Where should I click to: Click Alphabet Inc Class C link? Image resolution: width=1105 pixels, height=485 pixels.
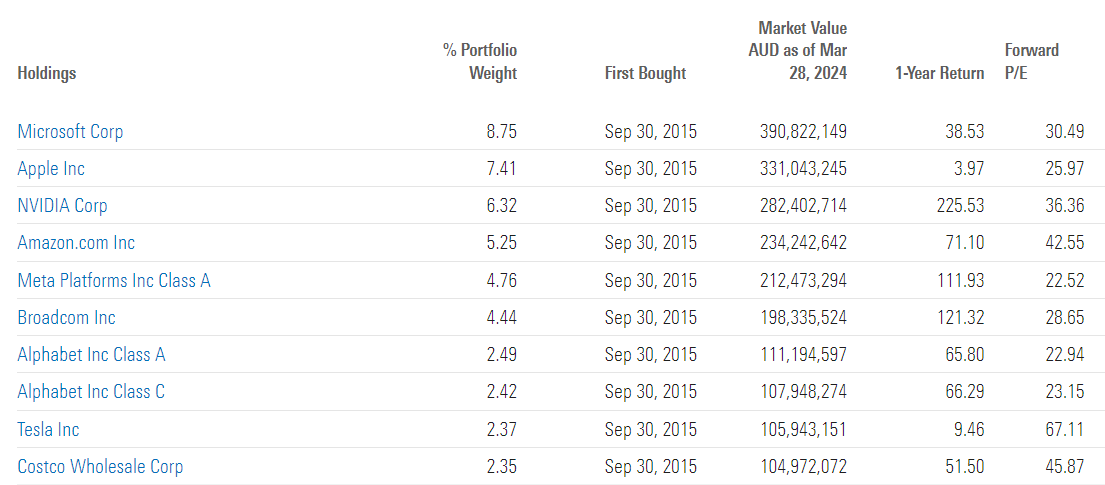tap(92, 392)
